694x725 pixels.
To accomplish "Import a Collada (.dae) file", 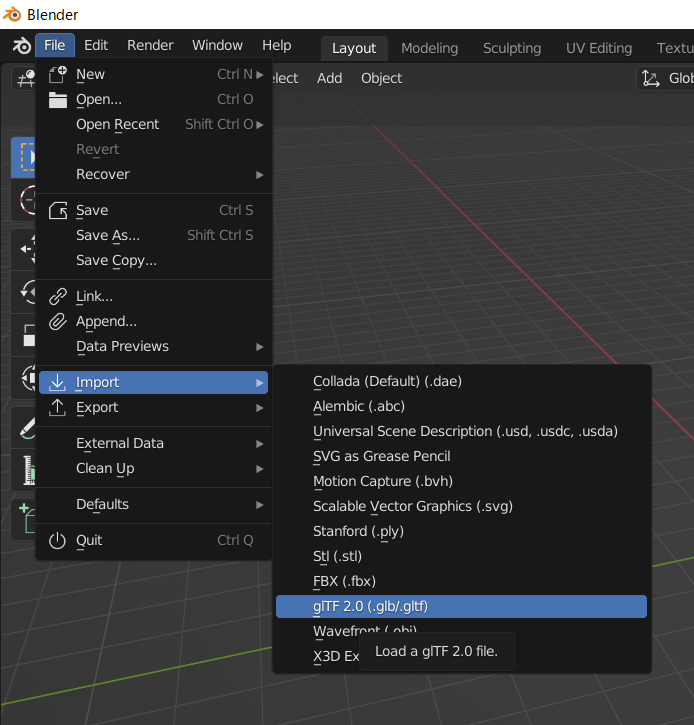I will tap(461, 381).
